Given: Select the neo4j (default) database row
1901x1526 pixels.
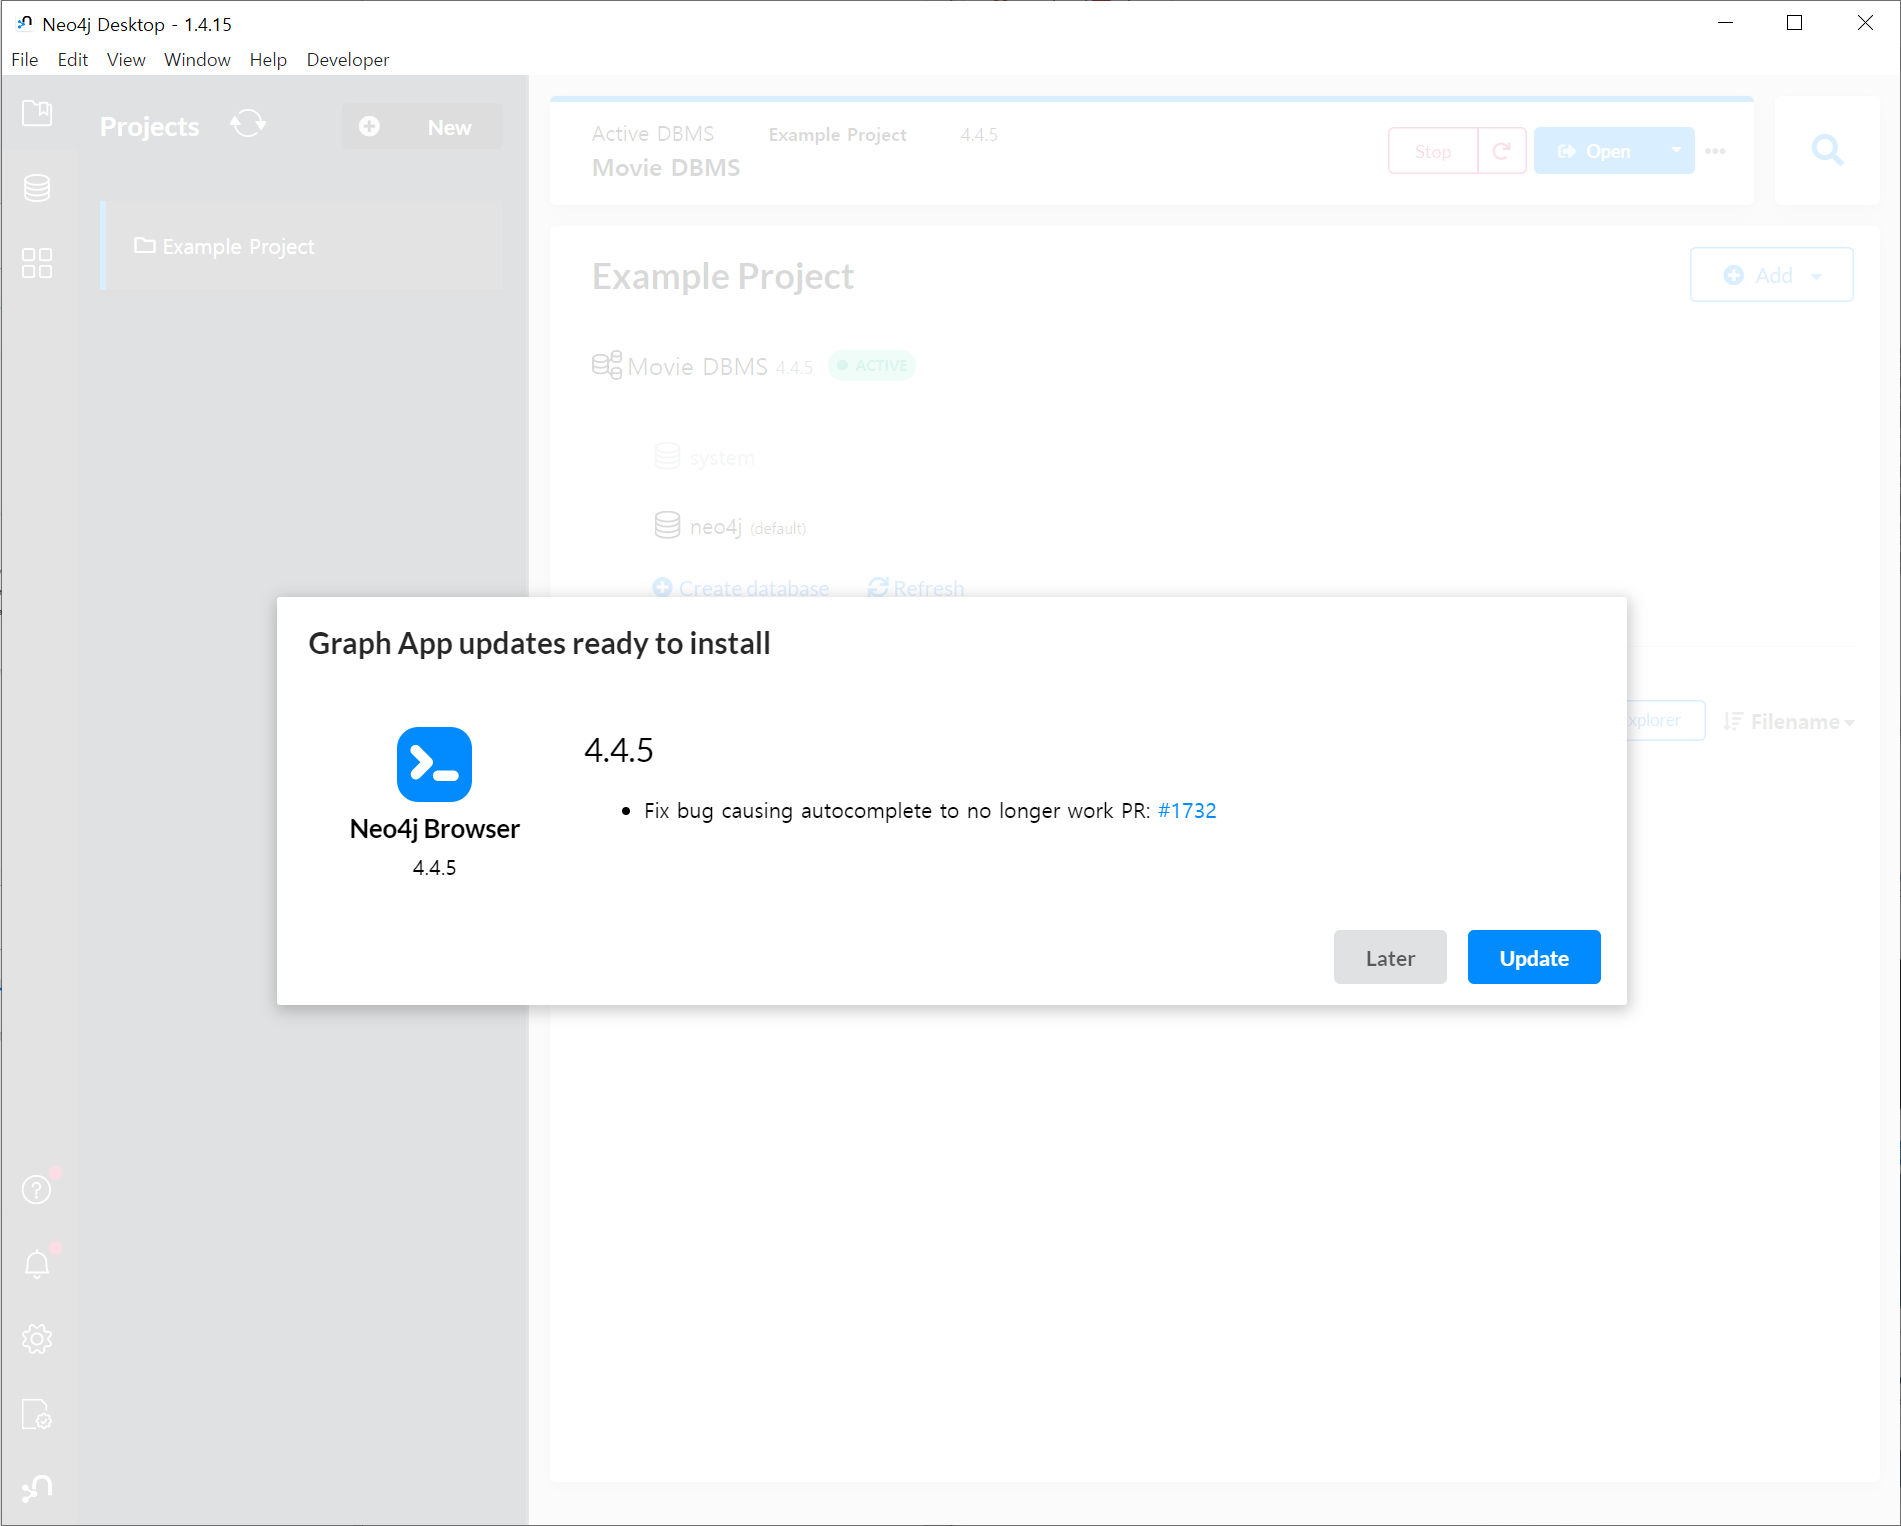Looking at the screenshot, I should tap(730, 526).
